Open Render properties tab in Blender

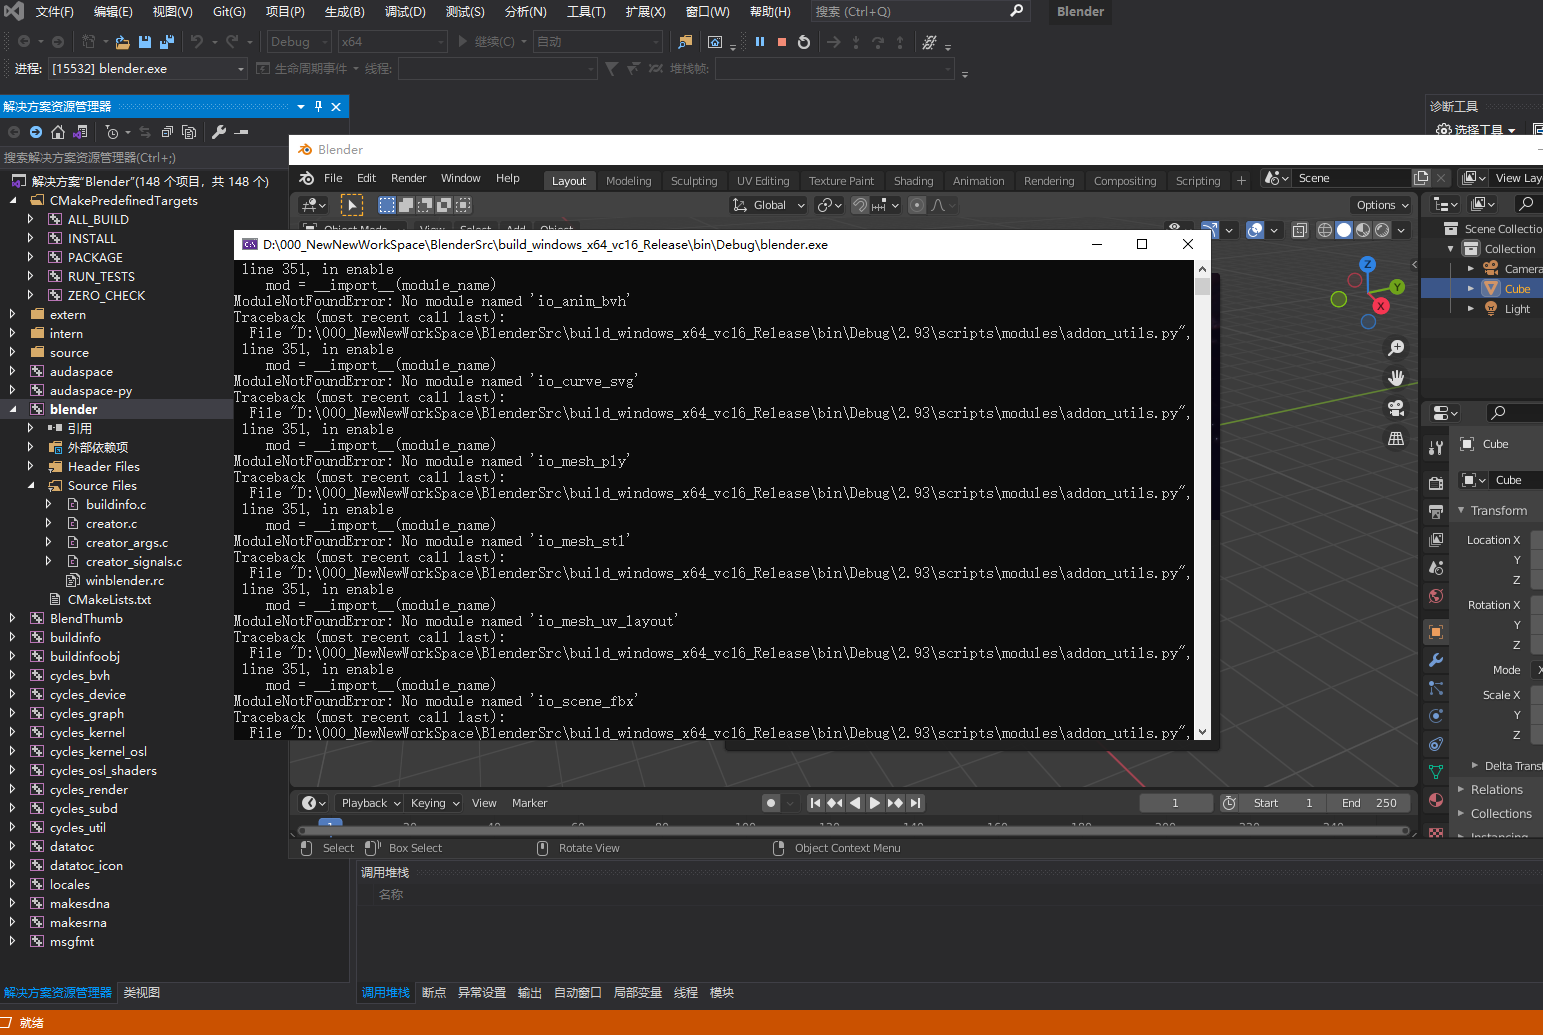pos(1436,483)
